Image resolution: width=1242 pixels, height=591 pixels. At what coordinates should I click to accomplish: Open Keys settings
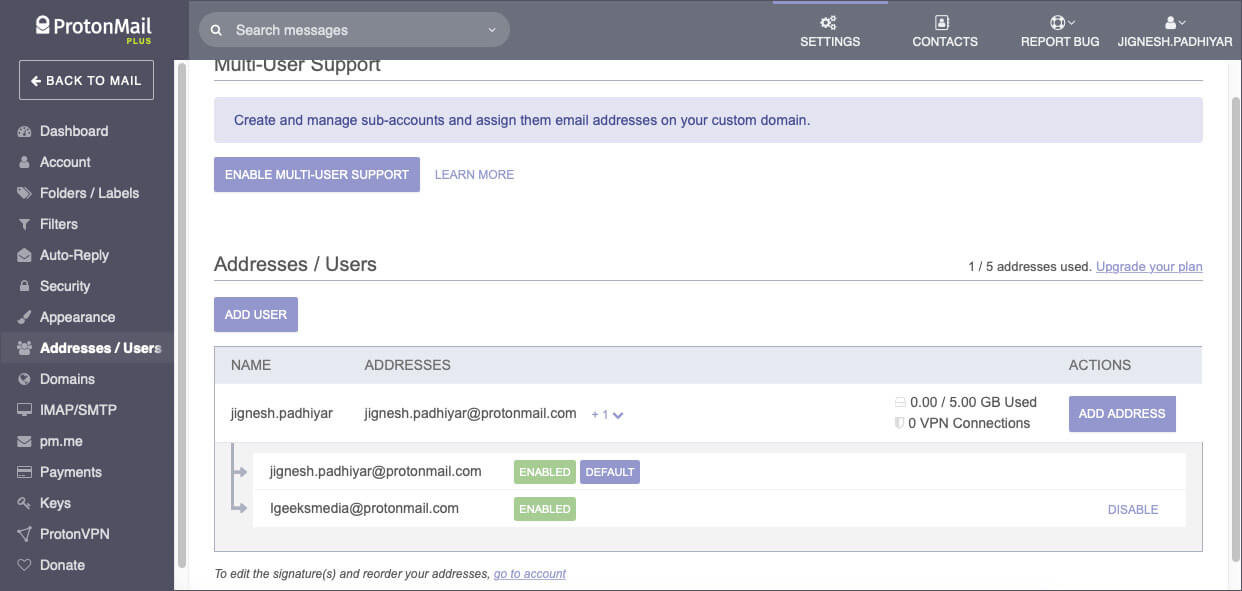pos(55,503)
